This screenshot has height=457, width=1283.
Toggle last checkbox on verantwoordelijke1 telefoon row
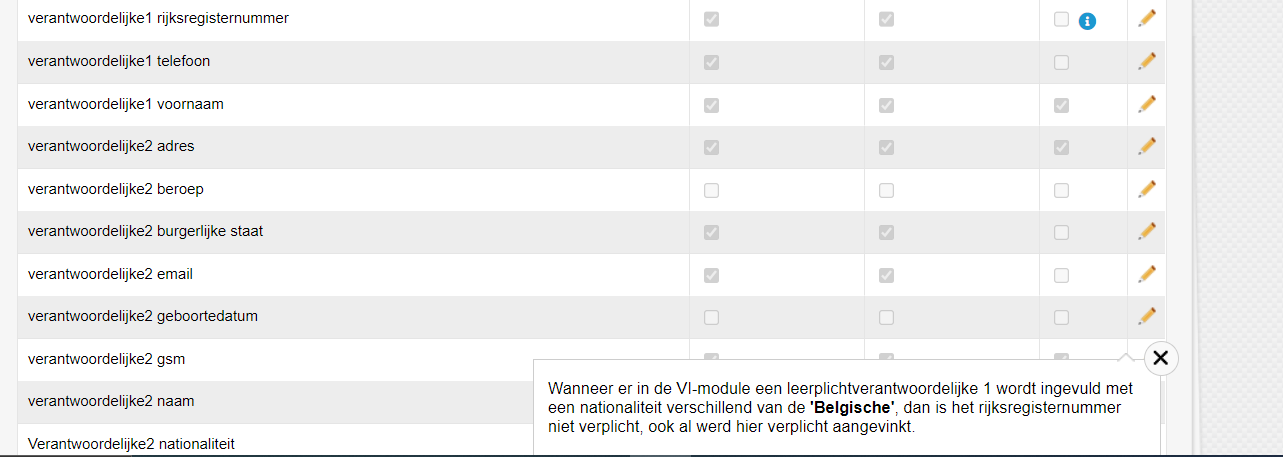click(1061, 62)
